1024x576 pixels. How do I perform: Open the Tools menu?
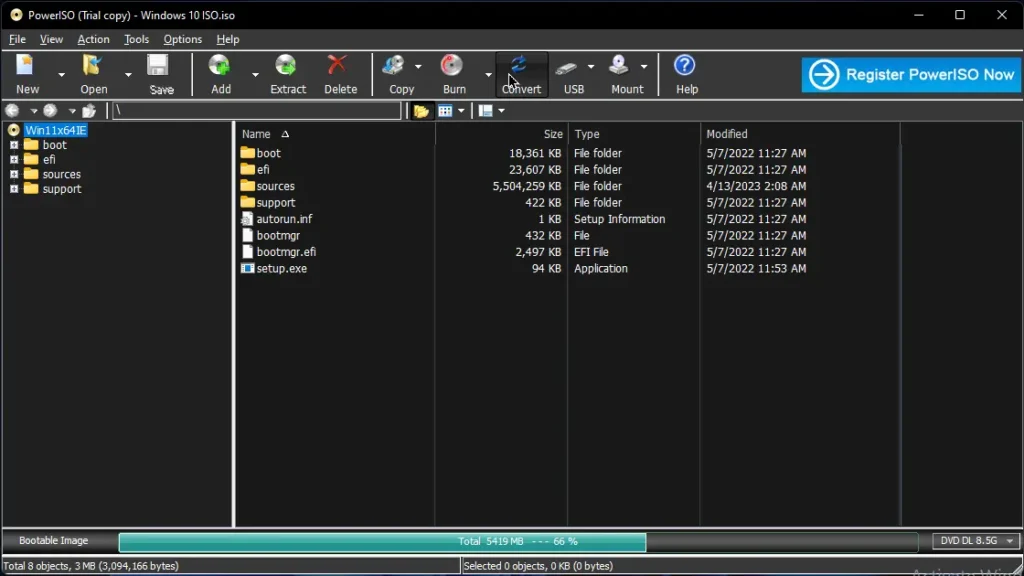pos(136,39)
